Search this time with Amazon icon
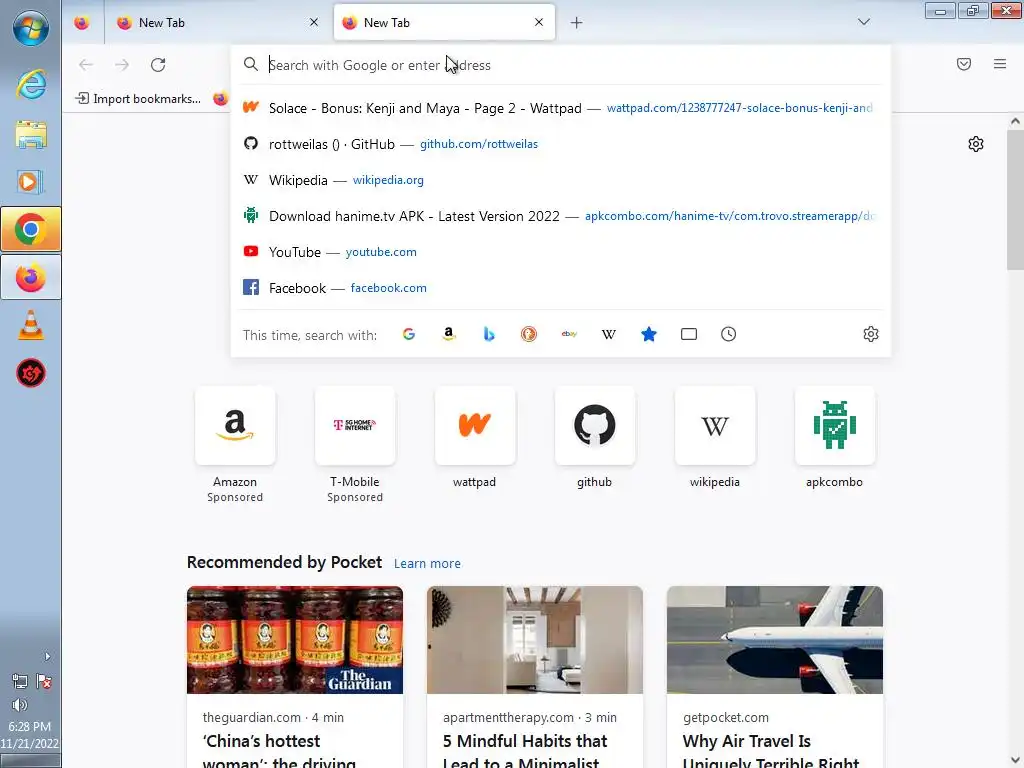Image resolution: width=1024 pixels, height=768 pixels. coord(449,334)
